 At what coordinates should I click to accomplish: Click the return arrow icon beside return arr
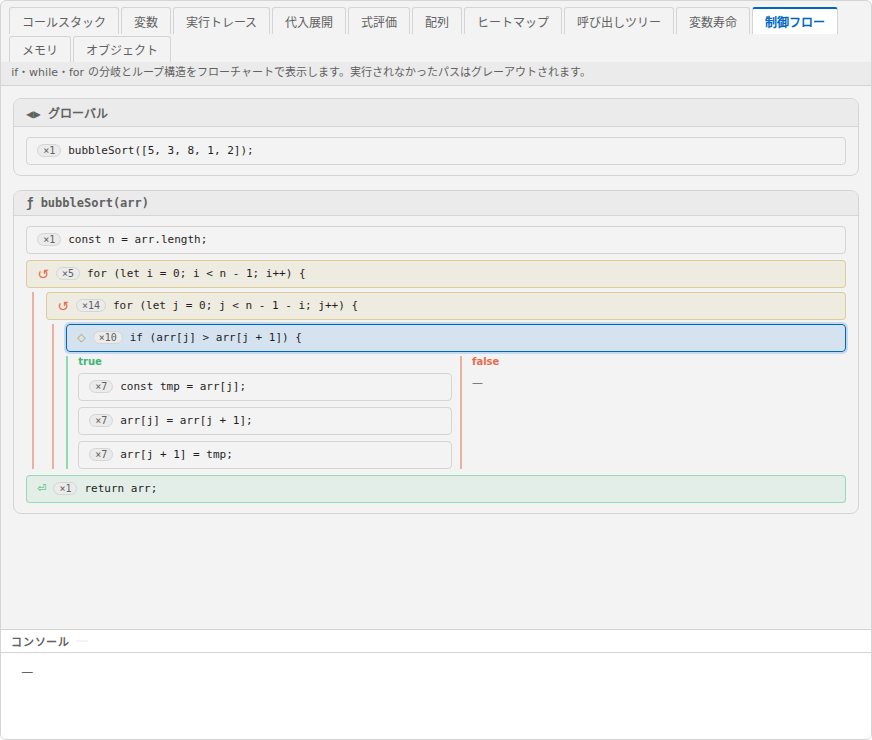(42, 488)
